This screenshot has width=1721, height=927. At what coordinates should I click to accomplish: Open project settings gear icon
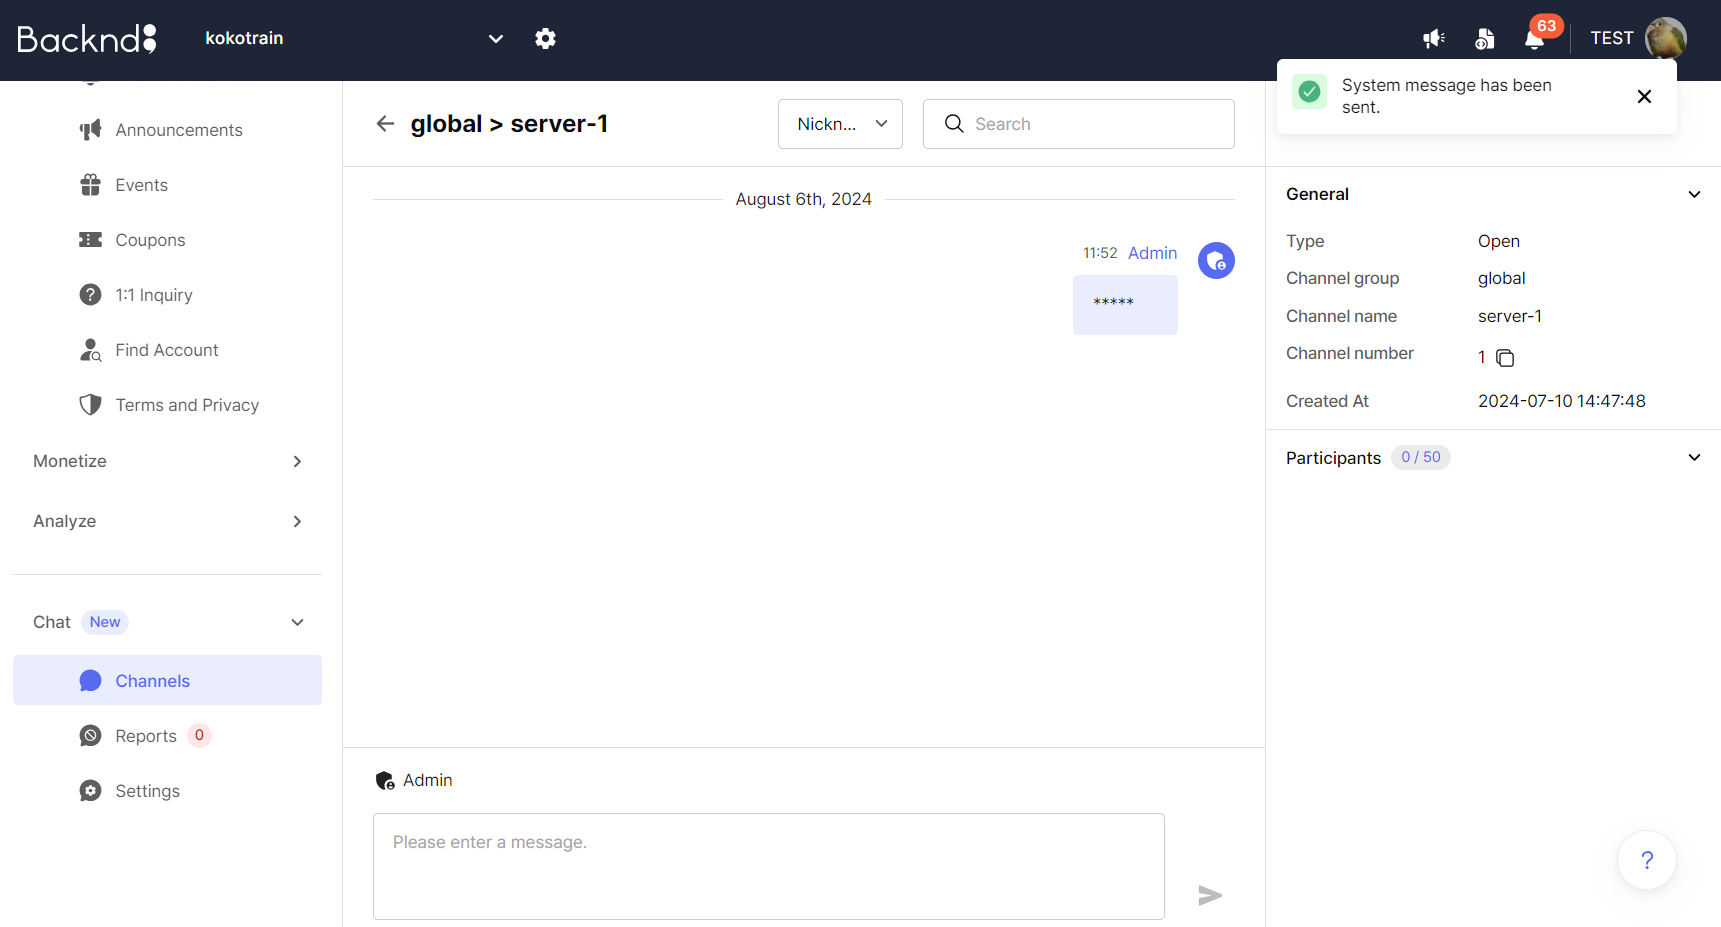click(545, 38)
